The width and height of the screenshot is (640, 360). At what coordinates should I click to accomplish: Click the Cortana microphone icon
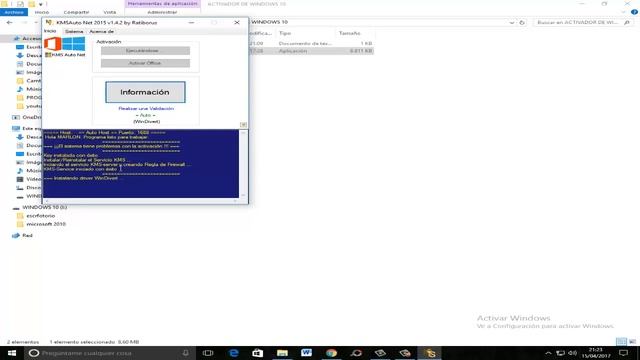click(186, 353)
